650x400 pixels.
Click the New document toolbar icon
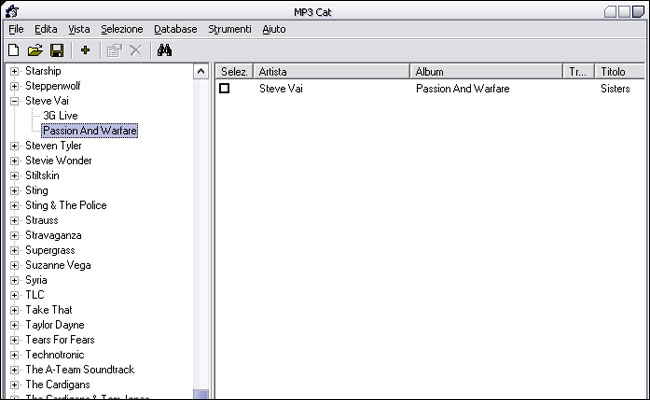pos(13,50)
